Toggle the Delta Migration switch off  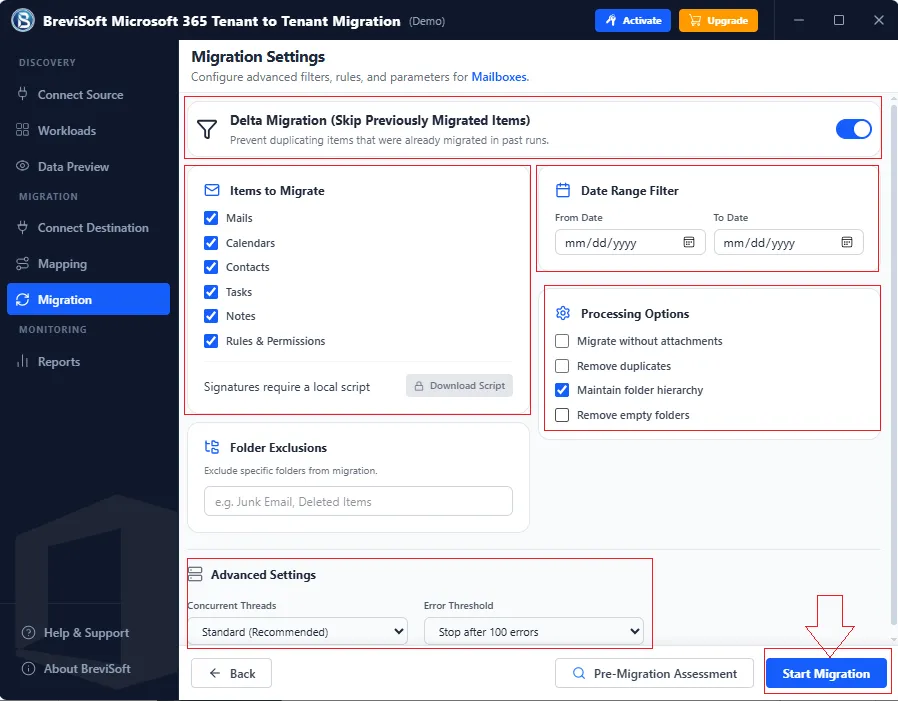pos(853,129)
